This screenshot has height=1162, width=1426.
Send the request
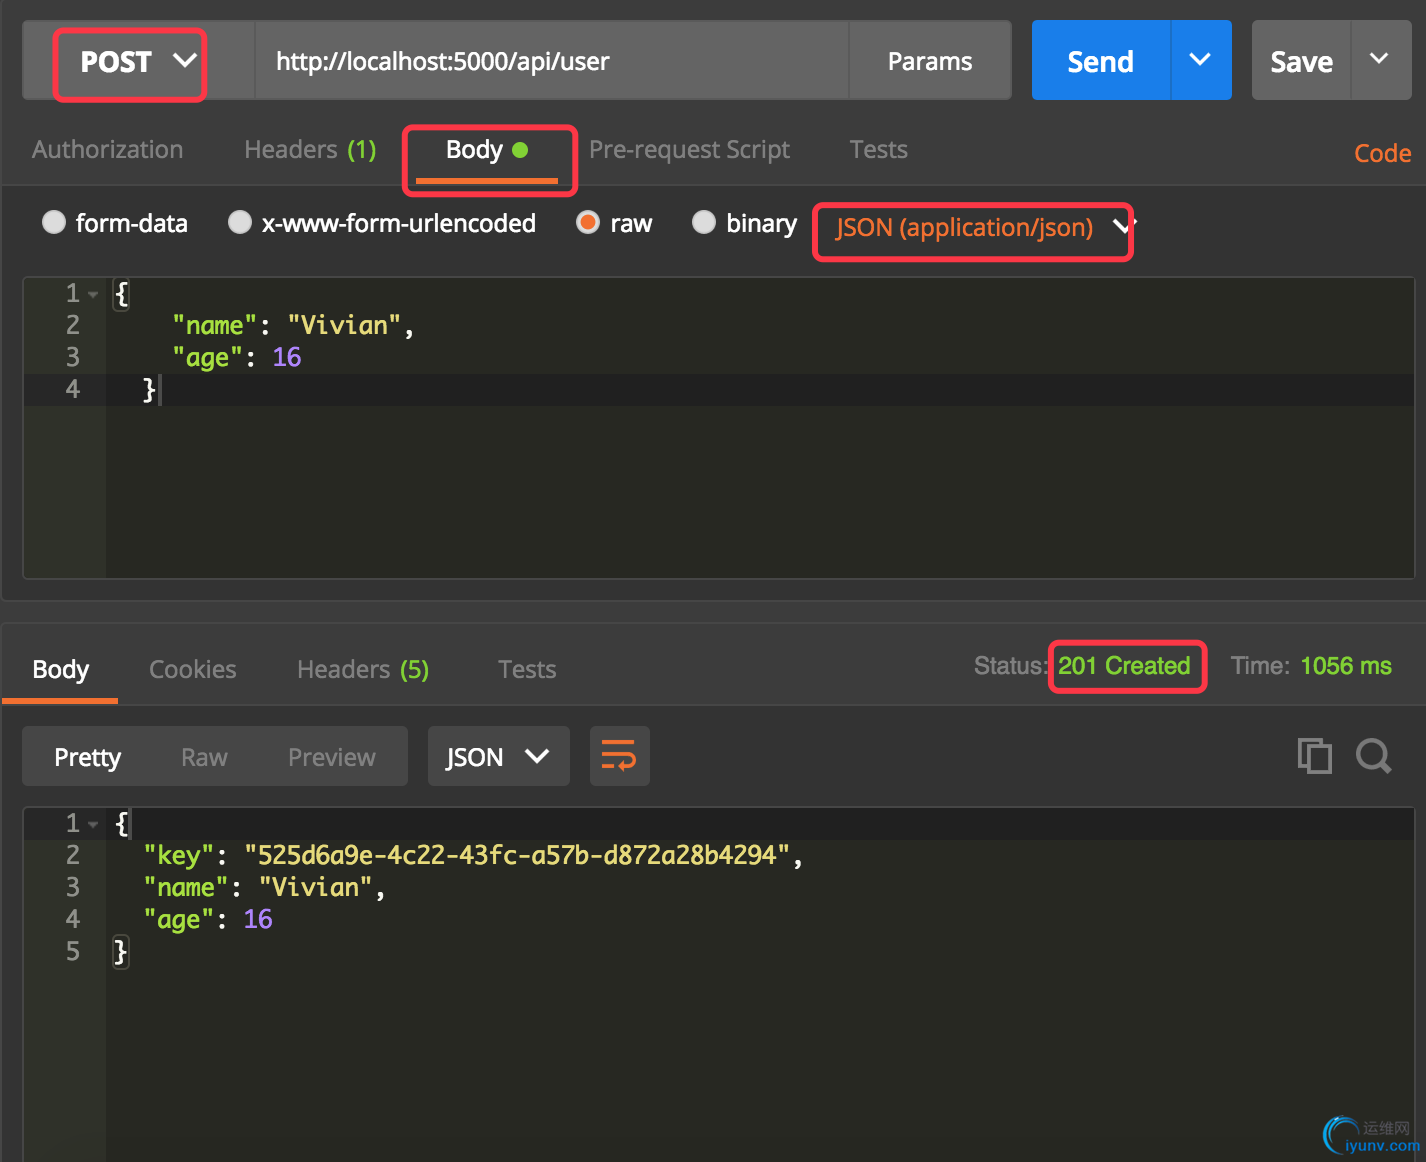(x=1100, y=61)
